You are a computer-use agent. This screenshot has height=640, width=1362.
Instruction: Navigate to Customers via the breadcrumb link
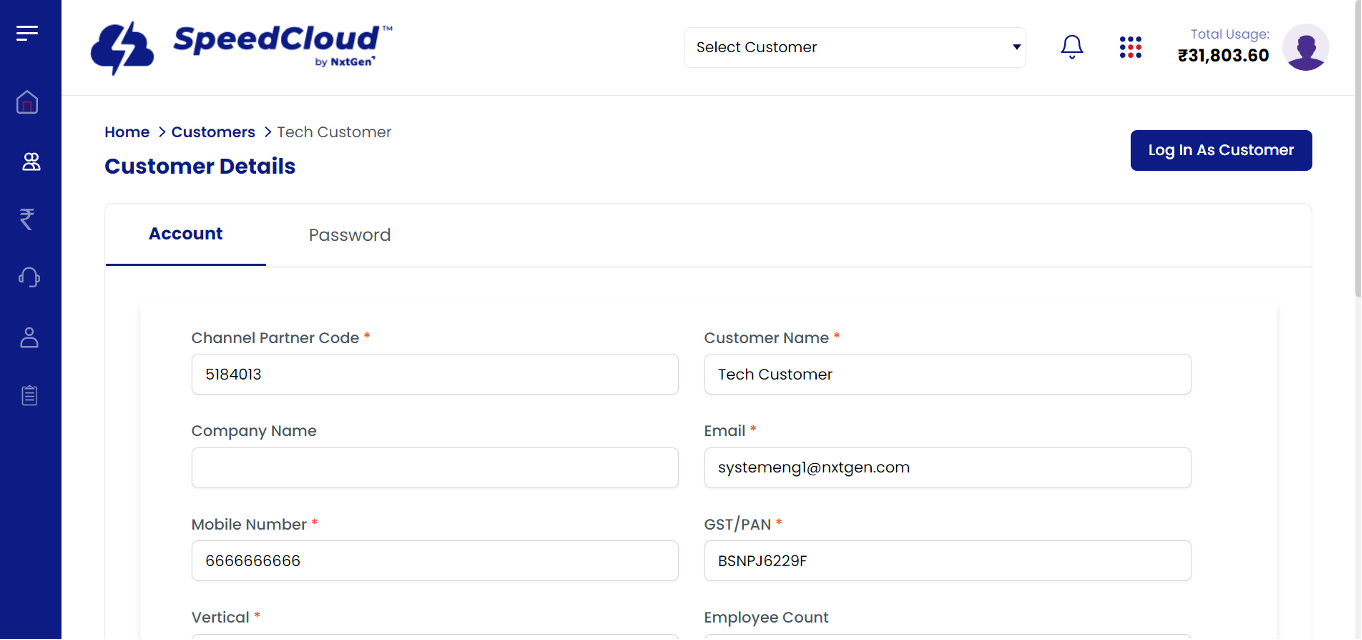[x=213, y=131]
